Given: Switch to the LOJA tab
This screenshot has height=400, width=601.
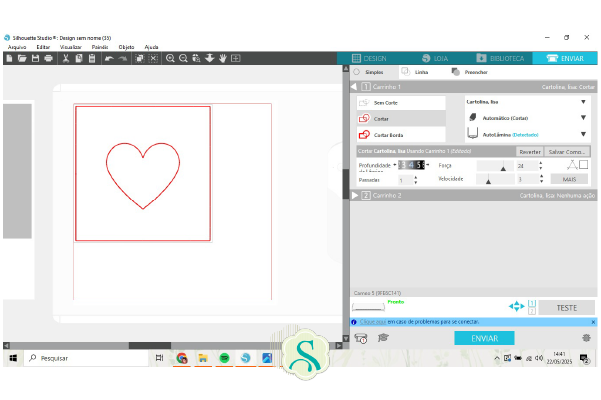Looking at the screenshot, I should point(435,58).
